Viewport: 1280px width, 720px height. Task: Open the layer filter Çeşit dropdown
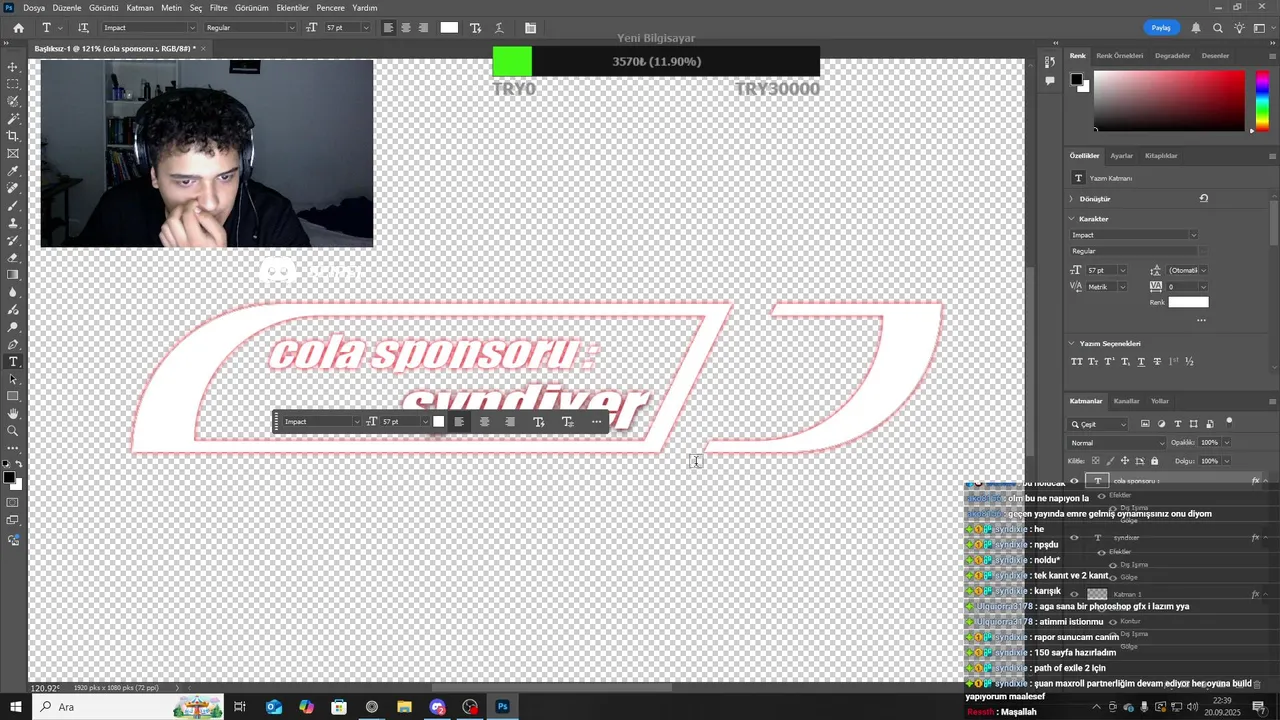click(x=1099, y=424)
